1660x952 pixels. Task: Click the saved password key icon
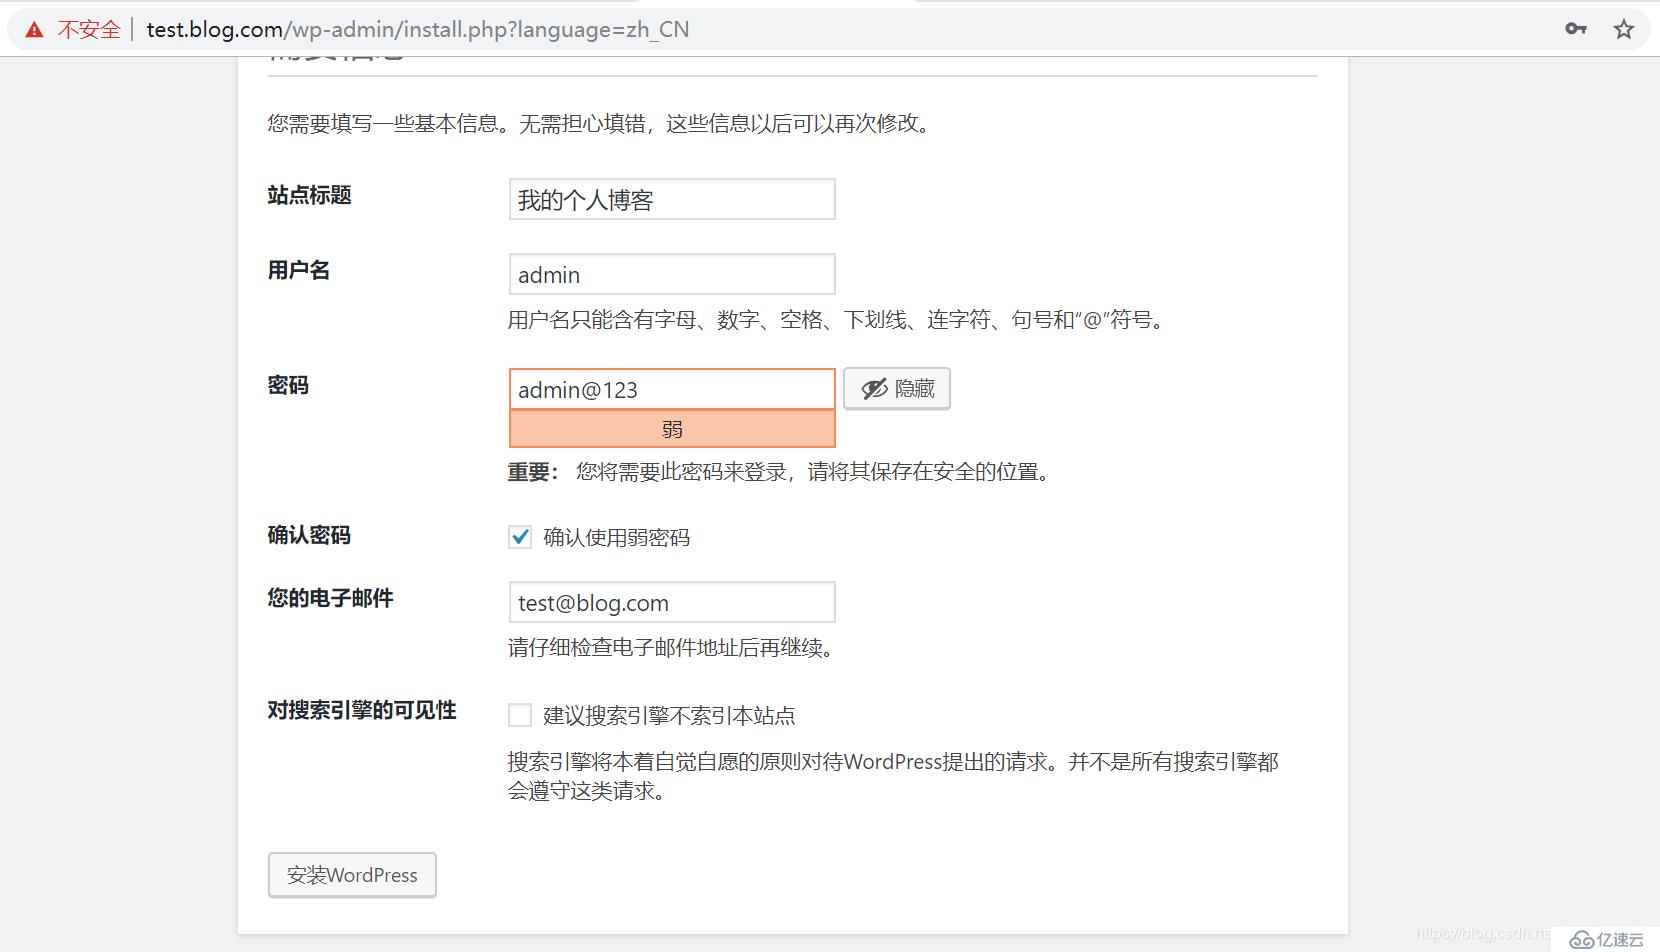coord(1576,29)
